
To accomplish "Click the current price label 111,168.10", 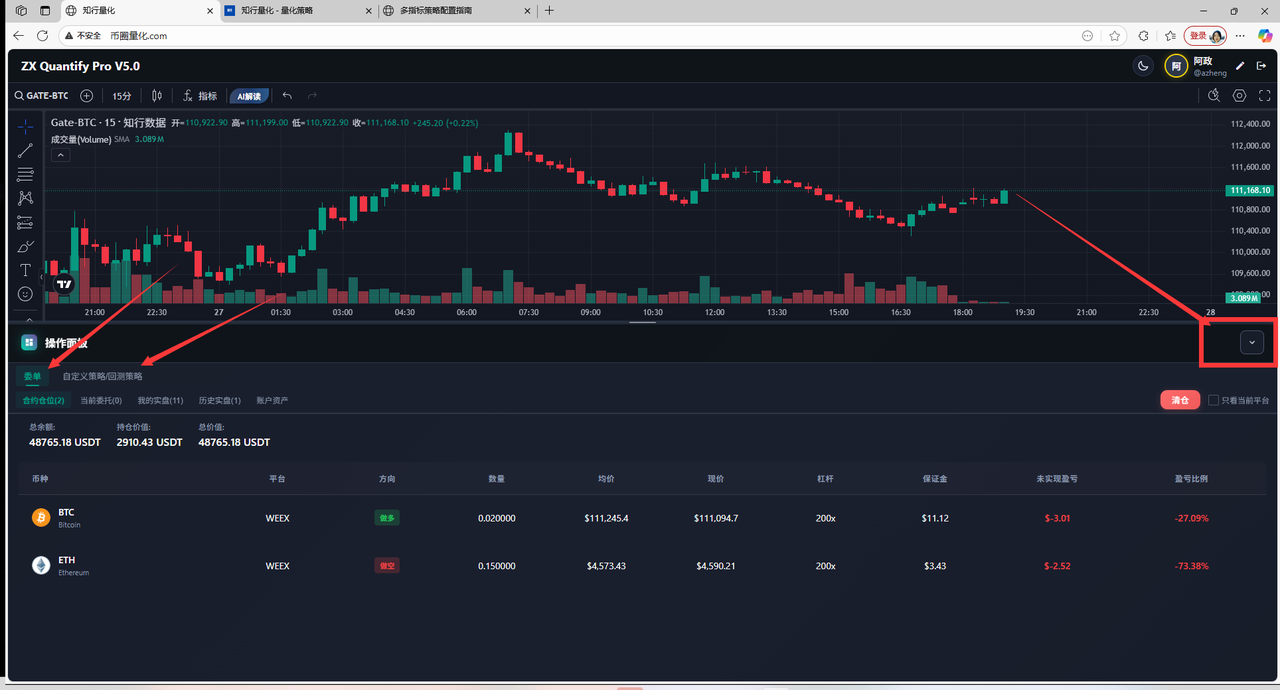I will [1249, 190].
